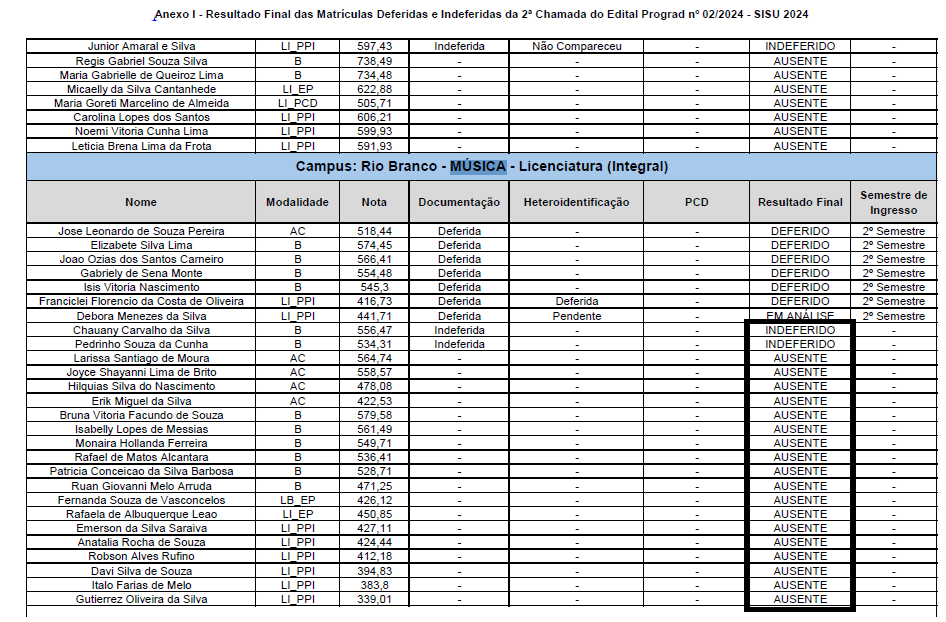The width and height of the screenshot is (946, 622).
Task: Select the Nome column header
Action: coord(141,202)
